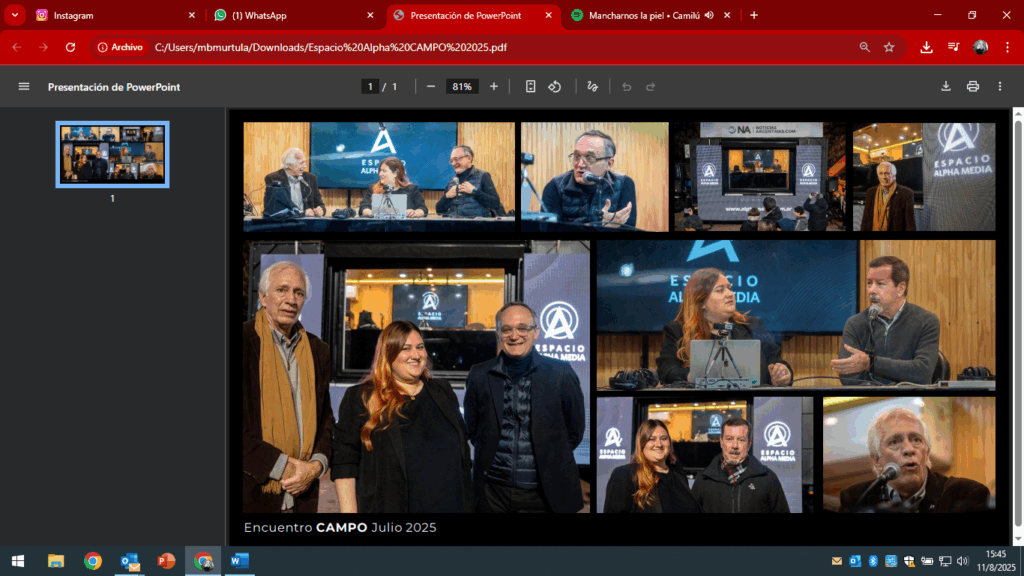Select the page 1 thumbnail
Screen dimensions: 1024x576
pyautogui.click(x=112, y=154)
